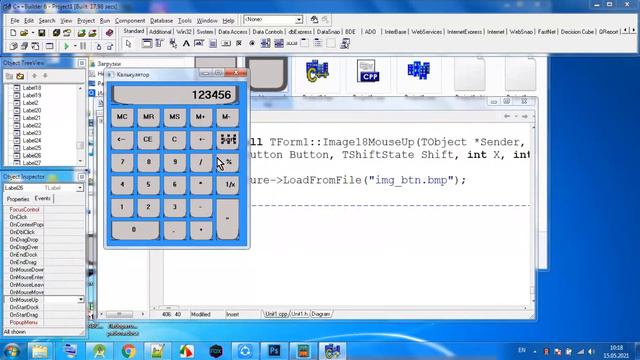Select Label18 in Object TreeView
The height and width of the screenshot is (360, 640).
tap(31, 88)
